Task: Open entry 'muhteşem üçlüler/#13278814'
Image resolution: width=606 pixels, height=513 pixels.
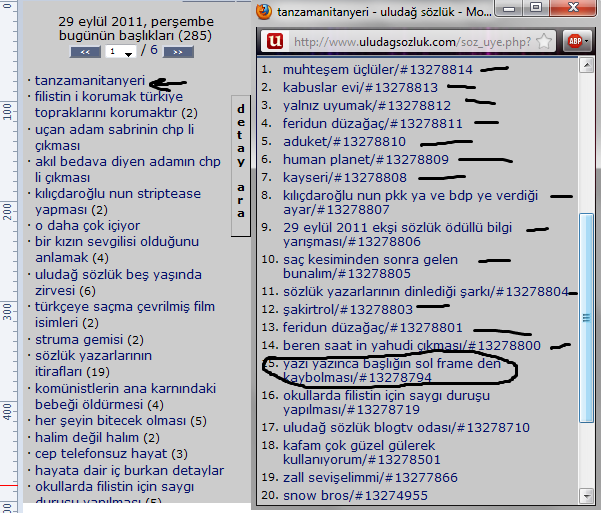Action: (x=378, y=70)
